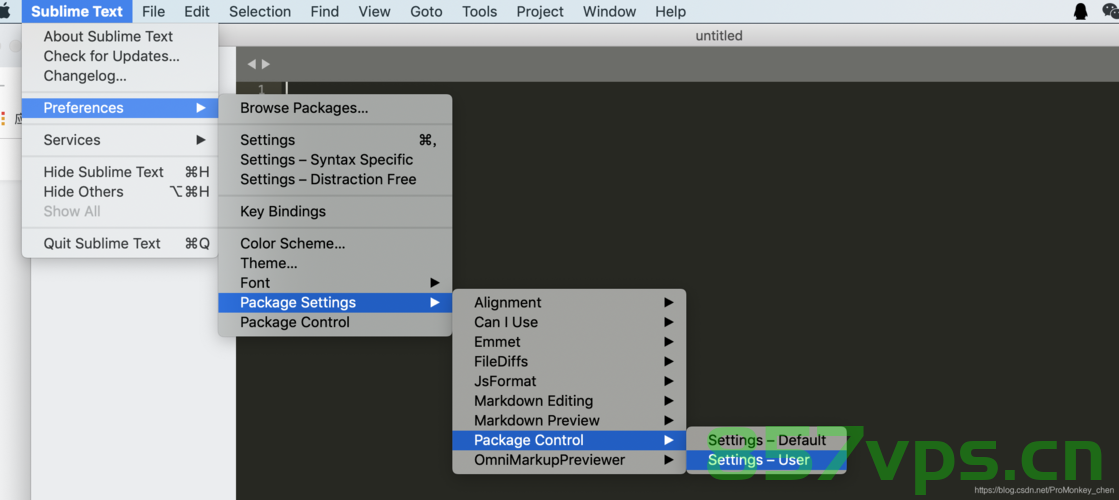This screenshot has width=1119, height=500.
Task: Open the Sublime Text application menu
Action: (x=77, y=11)
